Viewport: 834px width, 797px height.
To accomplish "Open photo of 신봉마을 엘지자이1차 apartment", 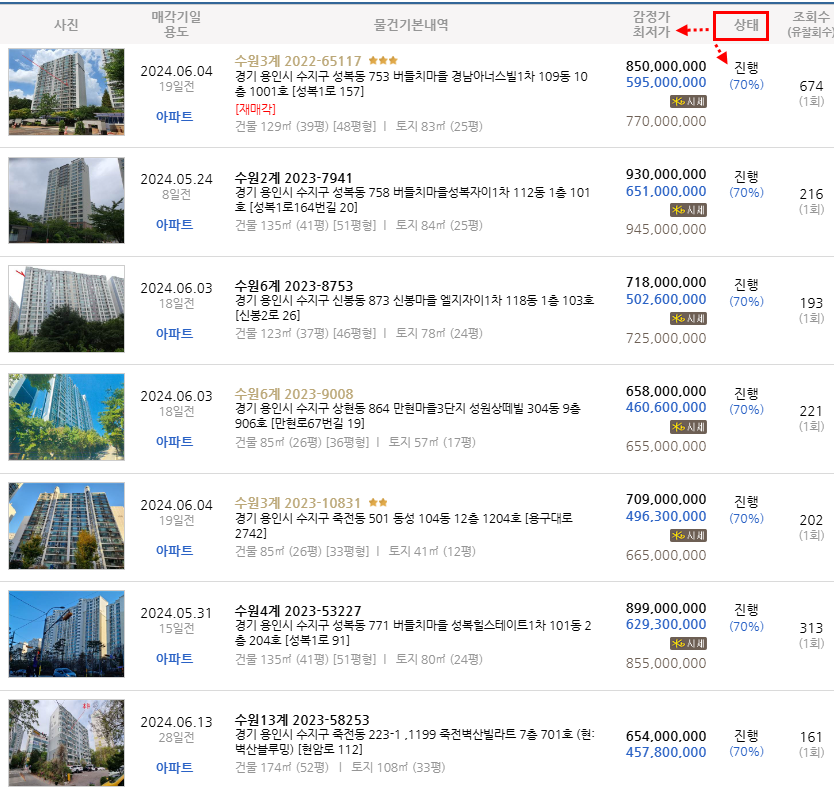I will tap(66, 309).
